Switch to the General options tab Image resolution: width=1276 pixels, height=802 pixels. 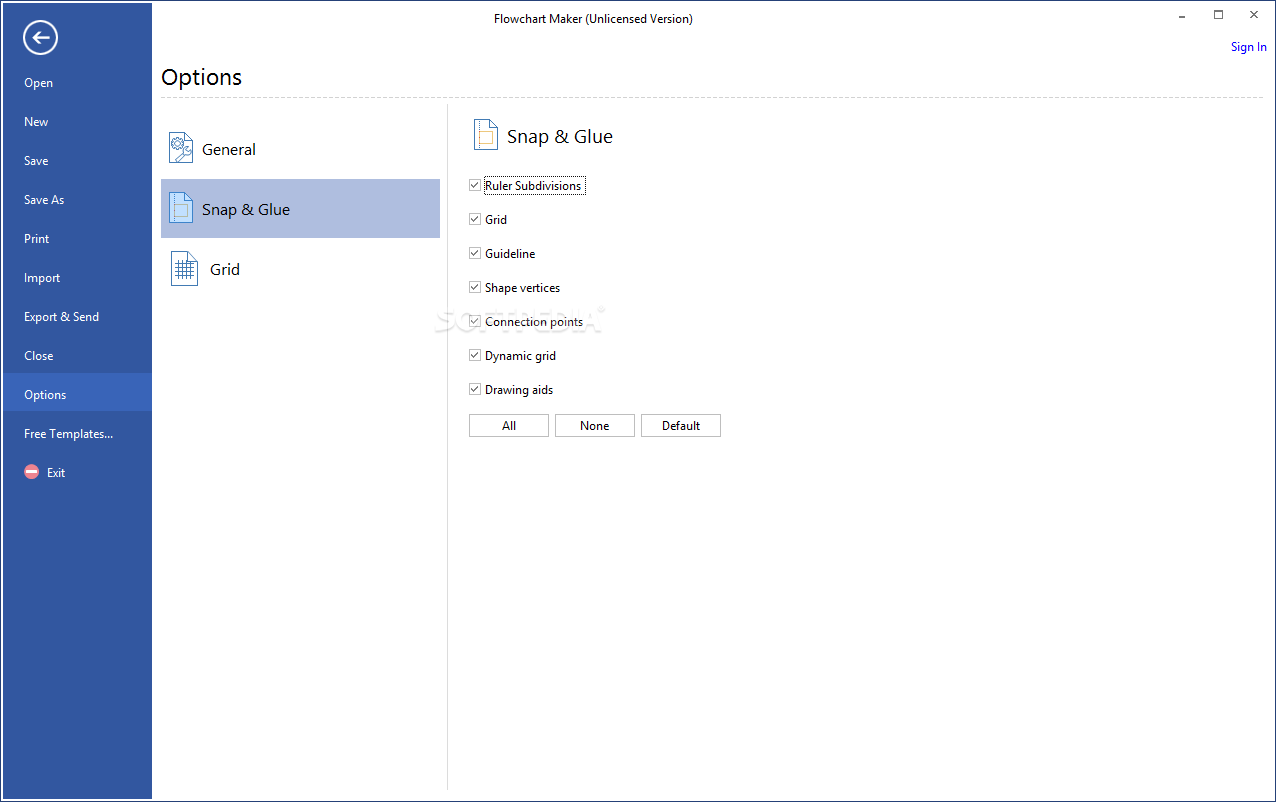(x=300, y=149)
